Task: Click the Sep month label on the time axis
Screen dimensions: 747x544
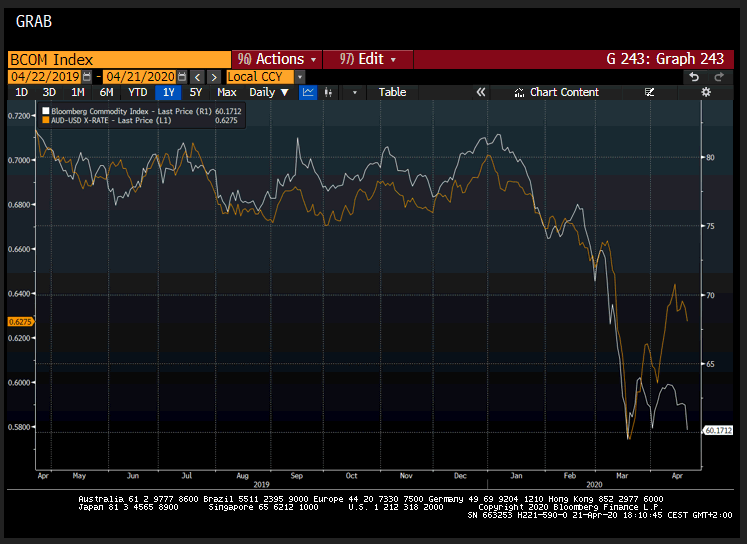Action: click(x=297, y=475)
